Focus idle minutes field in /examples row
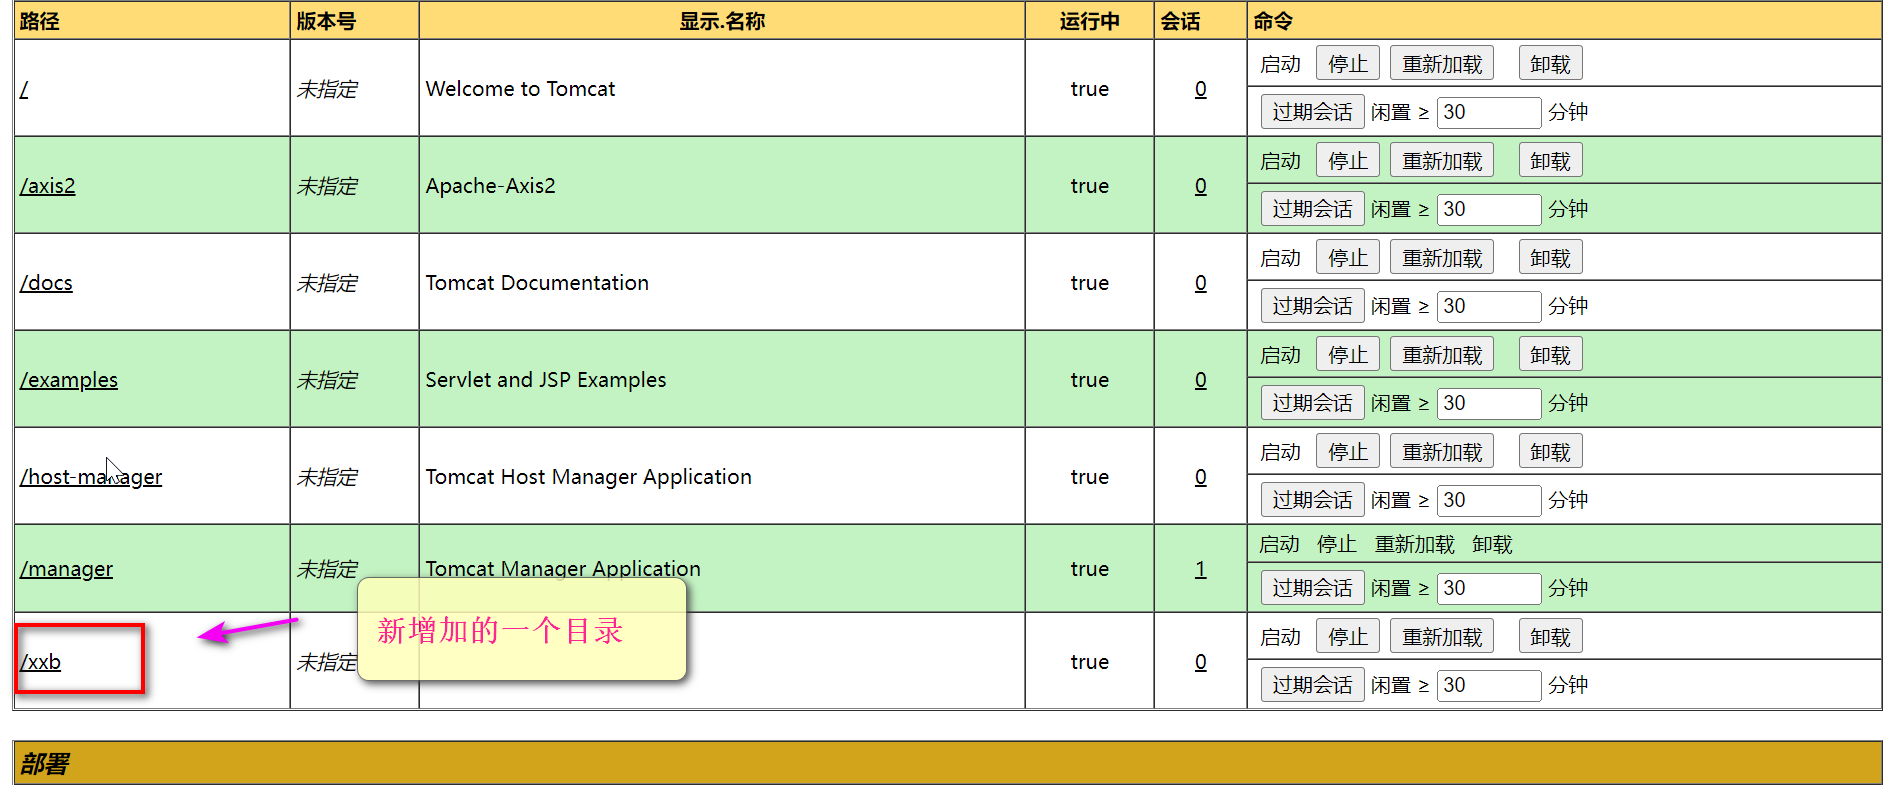This screenshot has width=1888, height=785. (x=1488, y=403)
